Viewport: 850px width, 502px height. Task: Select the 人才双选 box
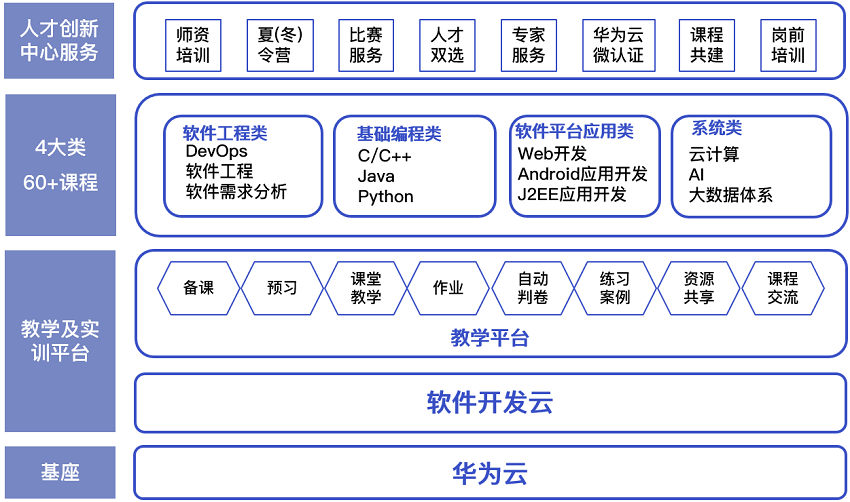[x=447, y=46]
